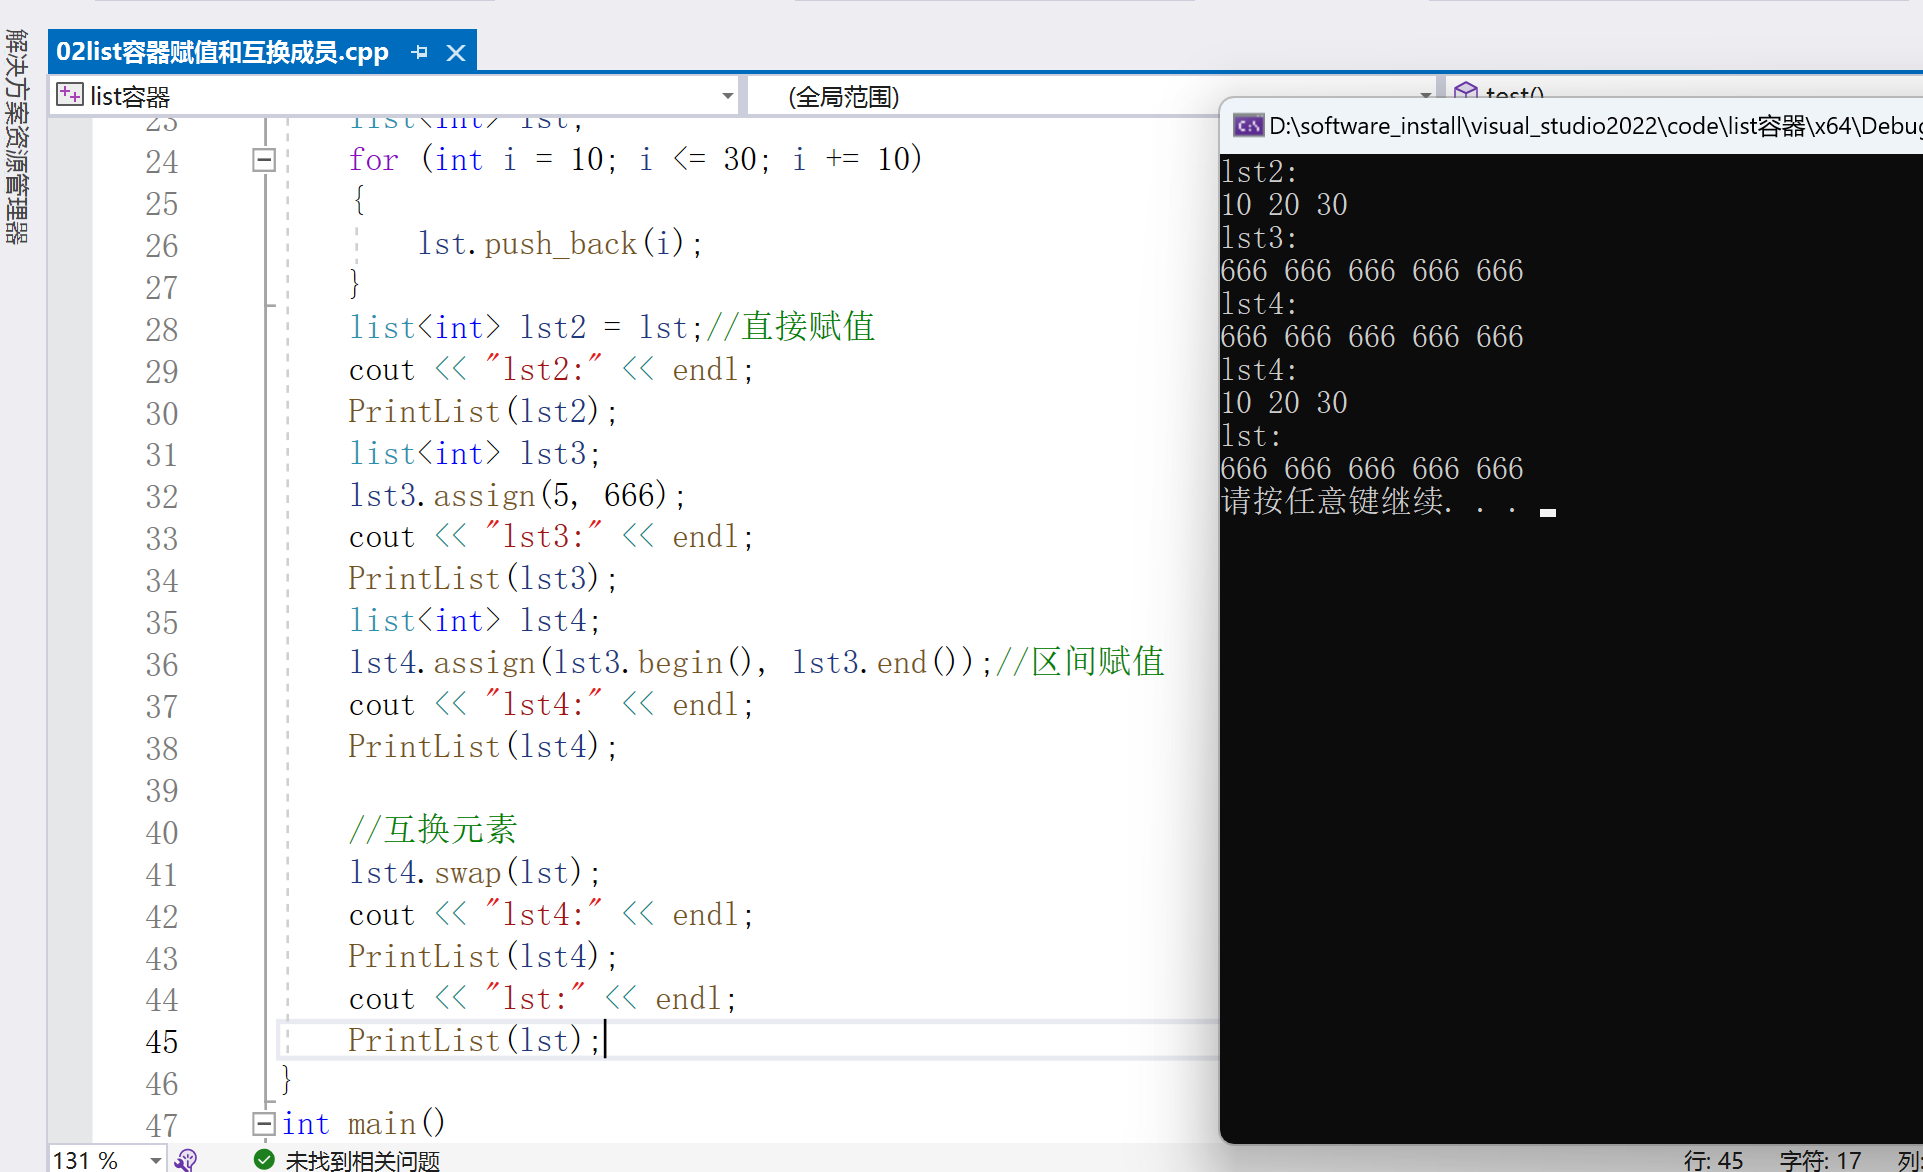Click the line 45 row indicator in the status bar

pos(1713,1160)
